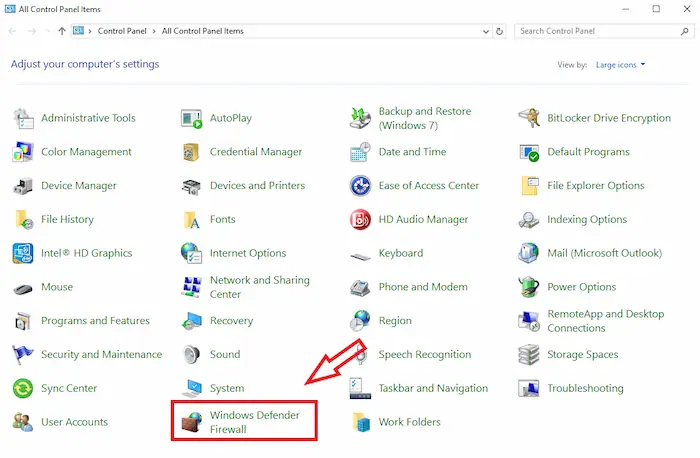
Task: Click the search magnifier icon
Action: (684, 31)
